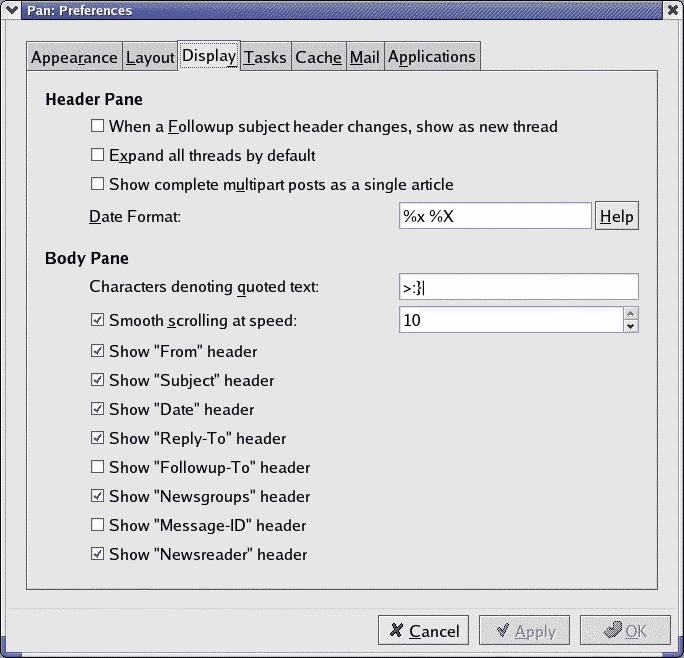The image size is (684, 658).
Task: Switch to the Appearance tab
Action: click(x=74, y=57)
